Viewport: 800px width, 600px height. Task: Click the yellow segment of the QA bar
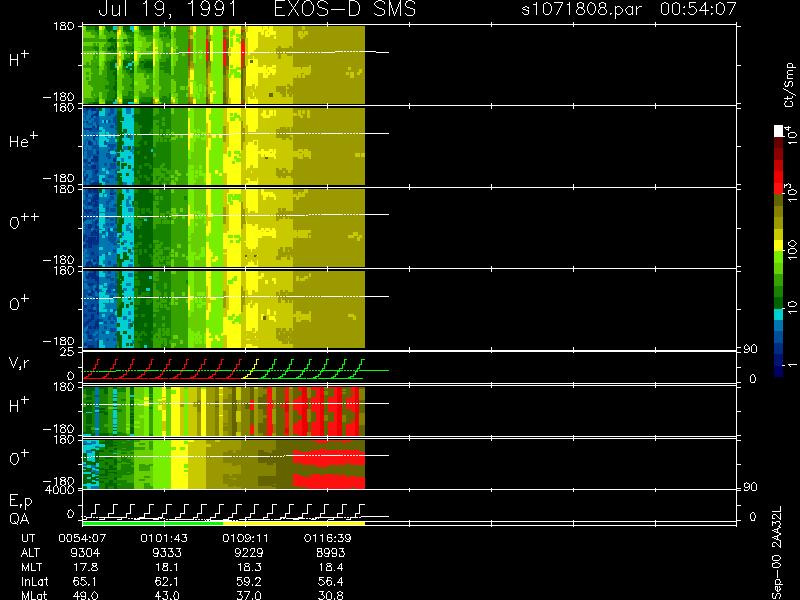tap(294, 523)
